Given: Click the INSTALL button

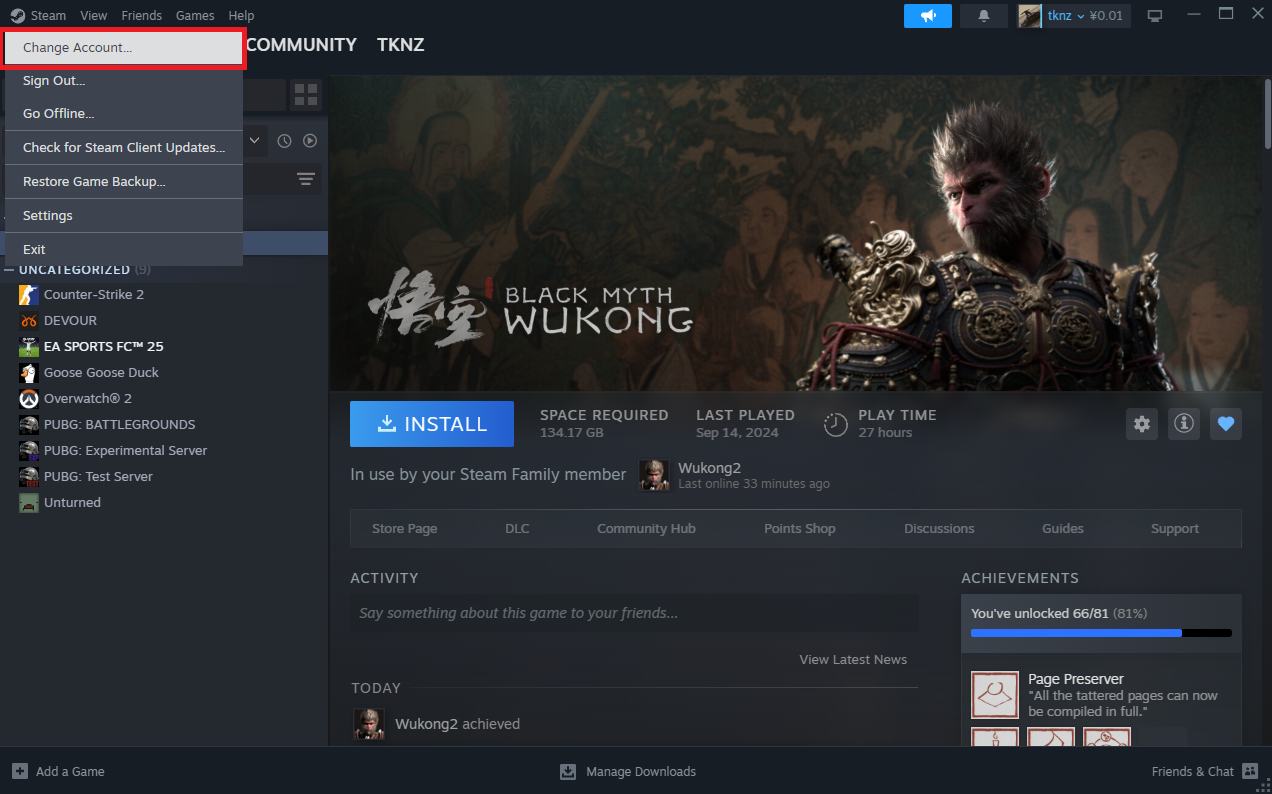Looking at the screenshot, I should [x=431, y=424].
